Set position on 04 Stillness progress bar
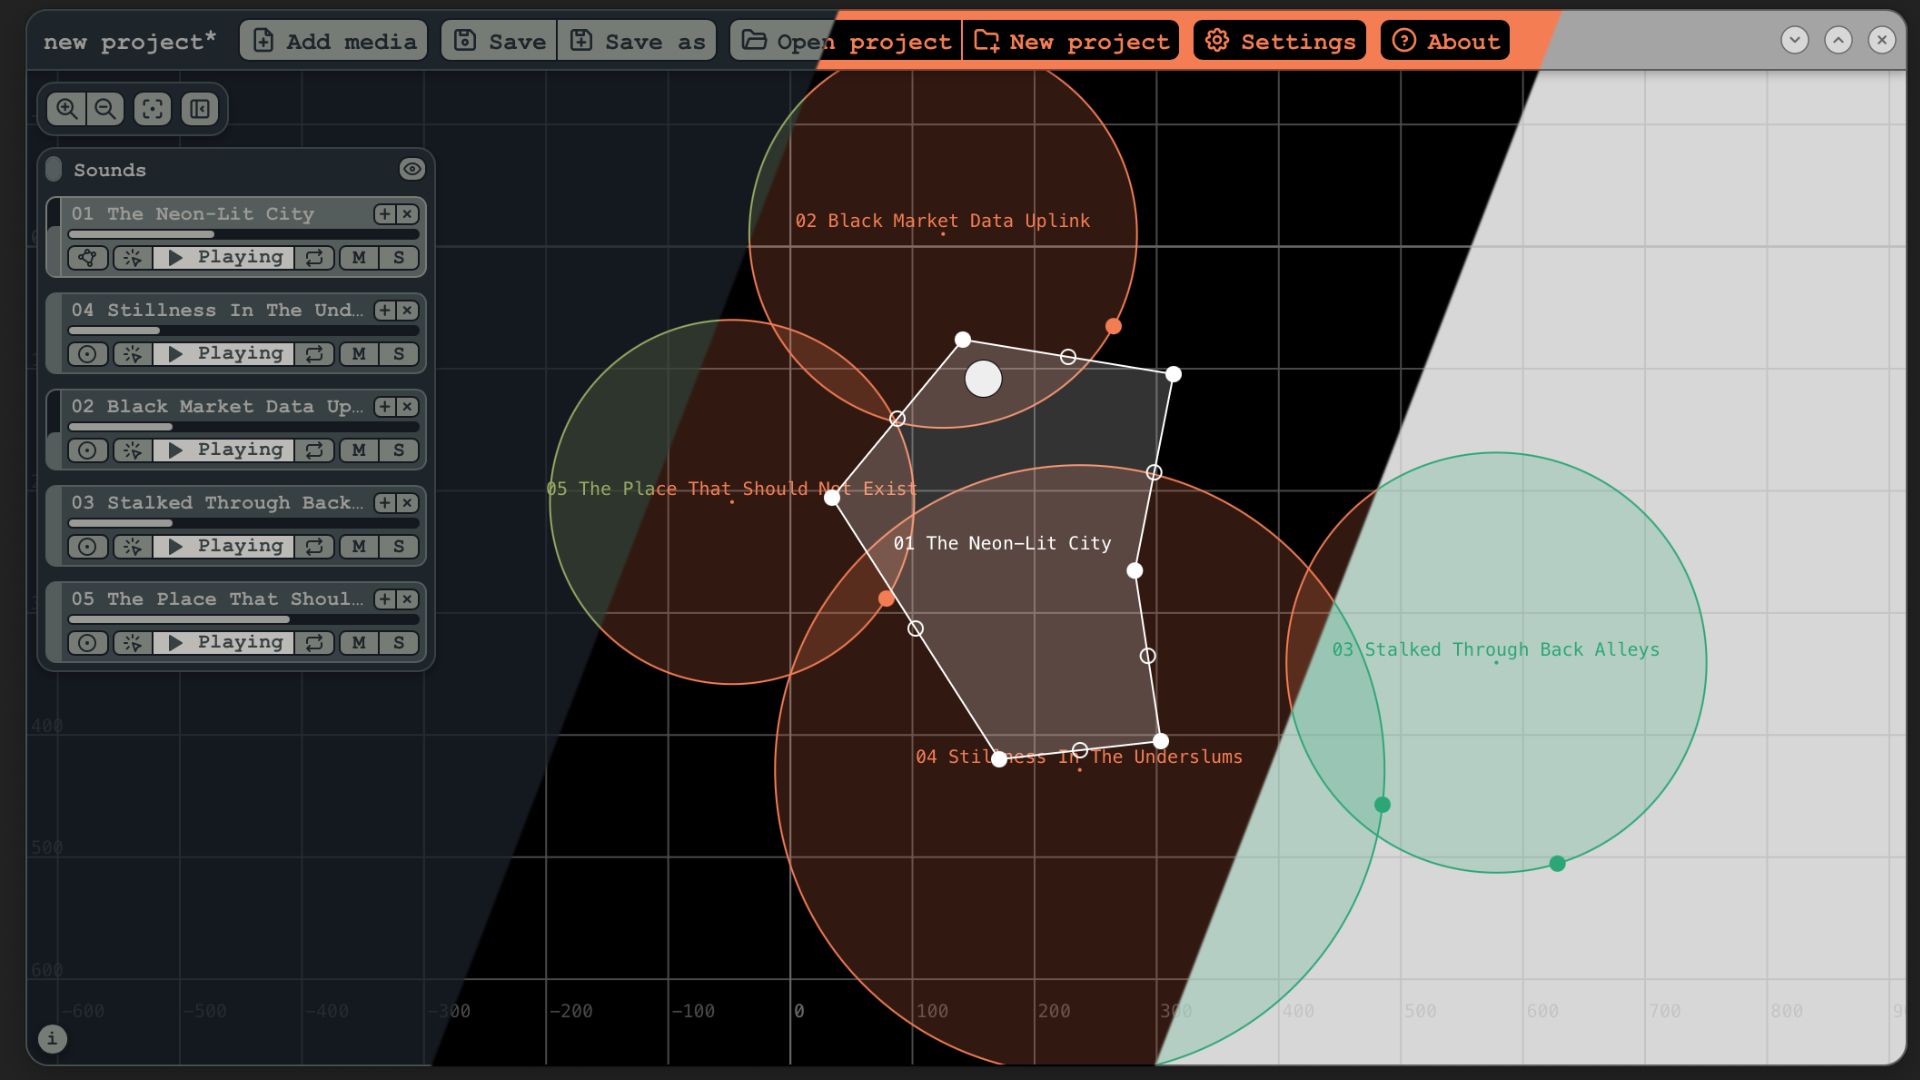Image resolution: width=1920 pixels, height=1080 pixels. 244,331
